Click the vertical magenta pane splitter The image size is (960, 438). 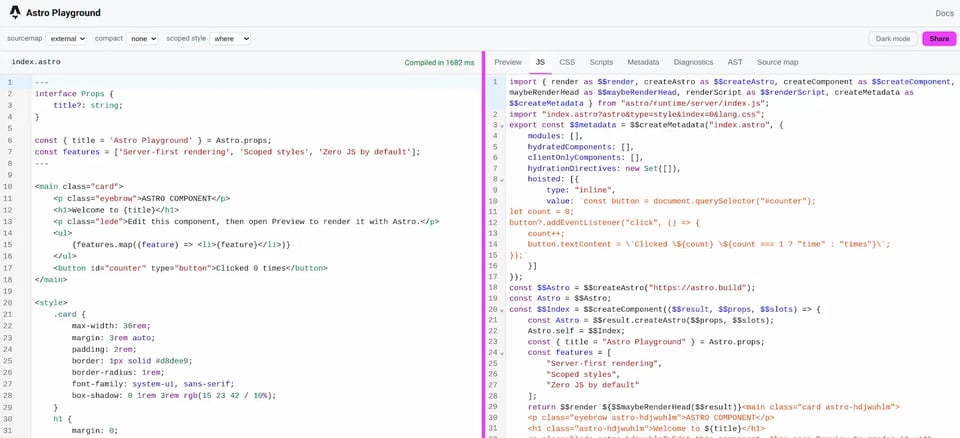(483, 245)
